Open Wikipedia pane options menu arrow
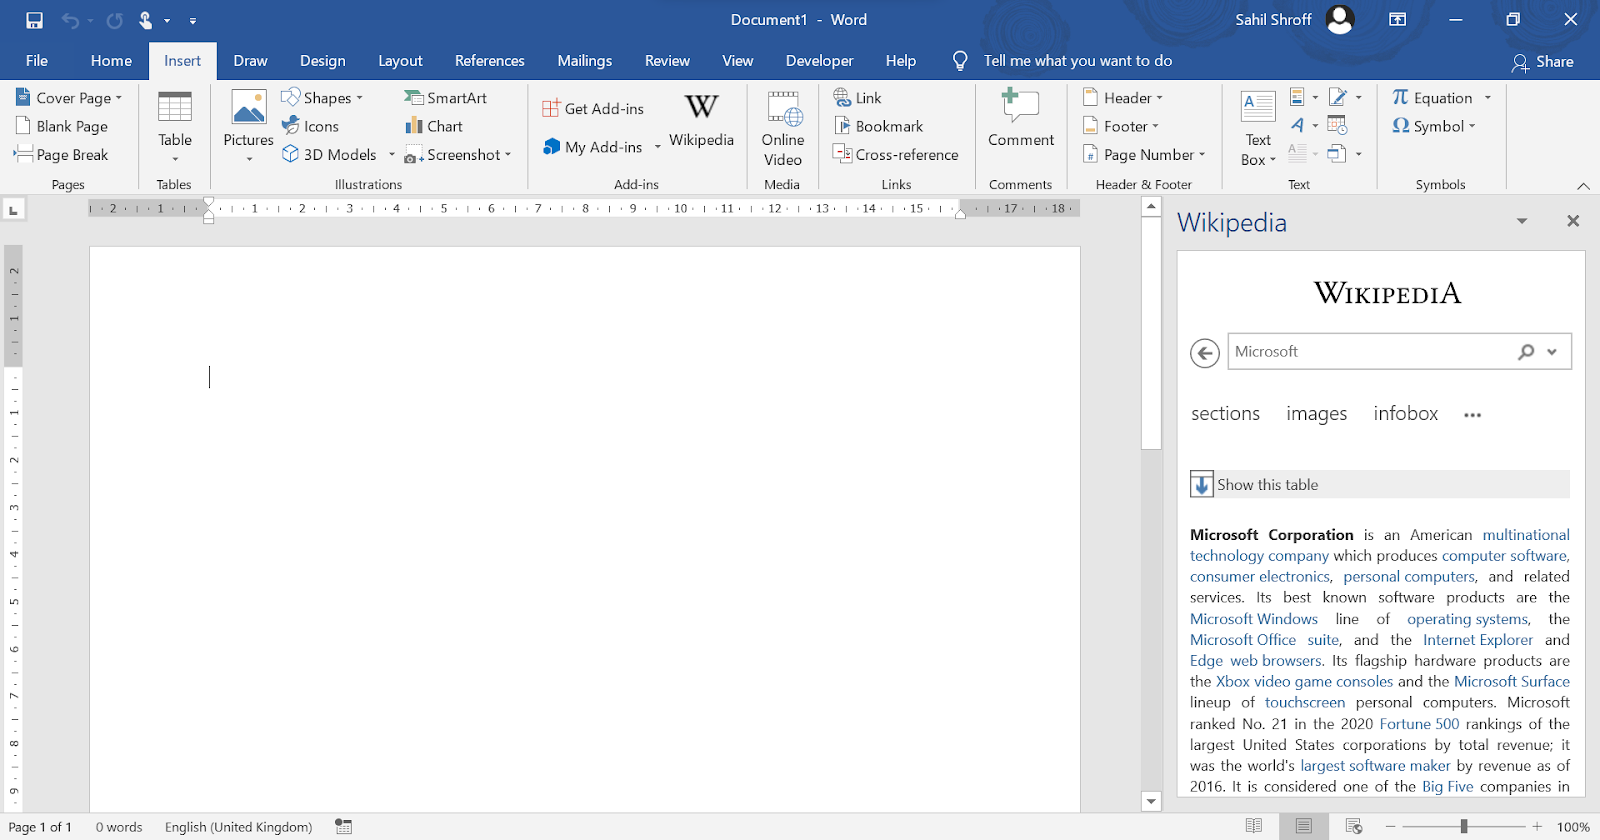Viewport: 1600px width, 840px height. 1522,221
